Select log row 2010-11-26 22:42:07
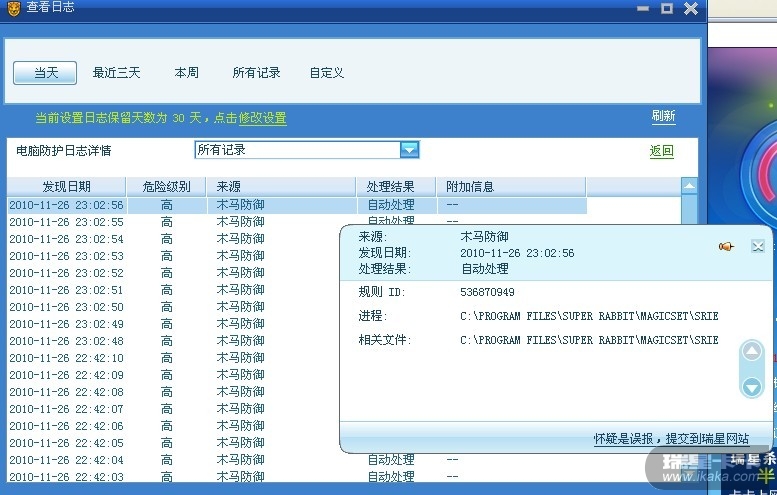The image size is (777, 495). [x=173, y=409]
